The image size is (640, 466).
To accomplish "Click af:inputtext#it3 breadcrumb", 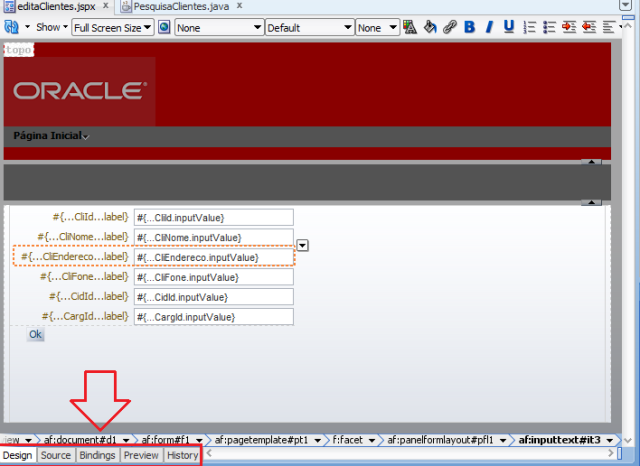I will [x=560, y=440].
